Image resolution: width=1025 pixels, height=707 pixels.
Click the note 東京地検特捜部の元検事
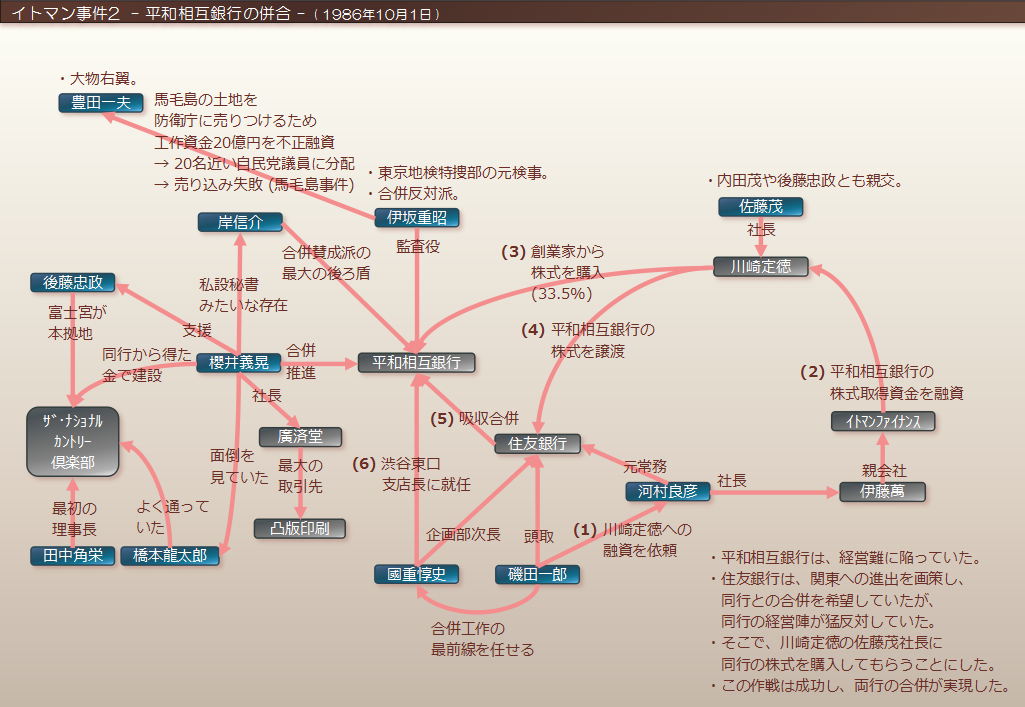(458, 173)
